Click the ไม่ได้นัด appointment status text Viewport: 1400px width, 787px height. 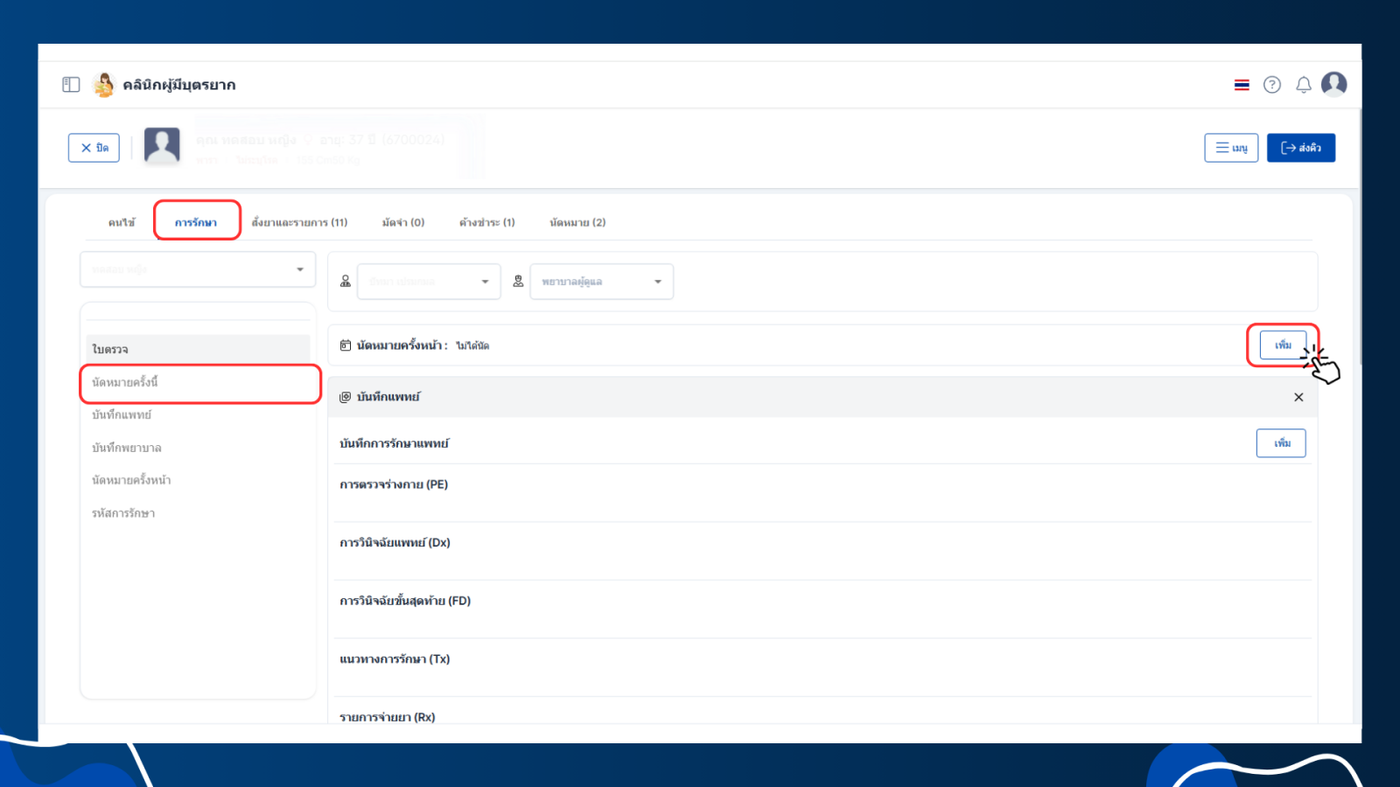tap(472, 346)
